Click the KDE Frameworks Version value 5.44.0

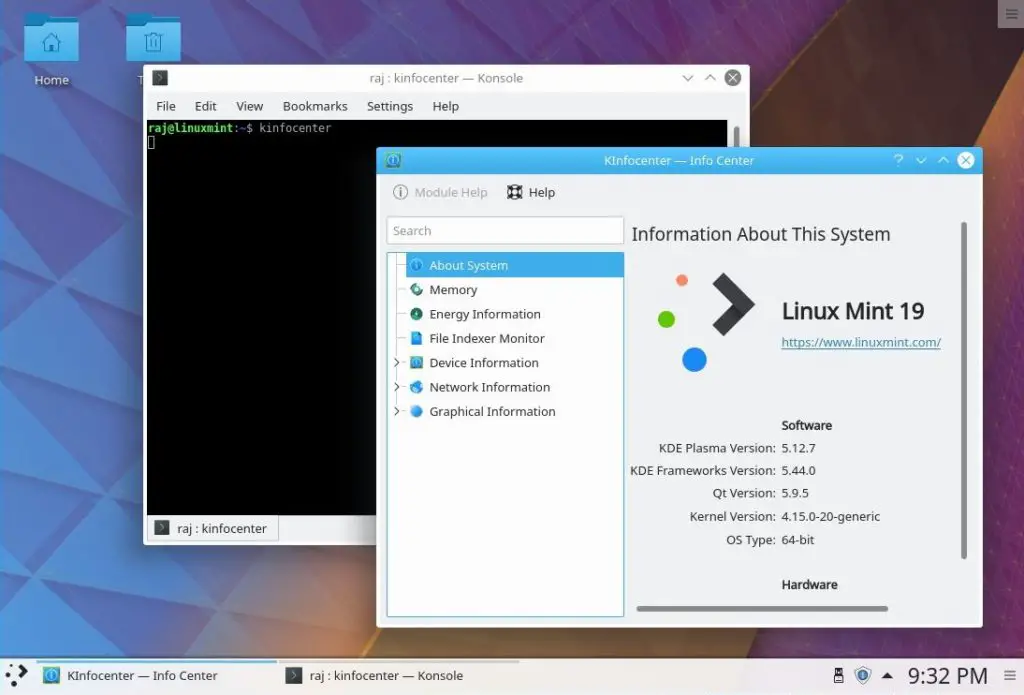pos(798,470)
